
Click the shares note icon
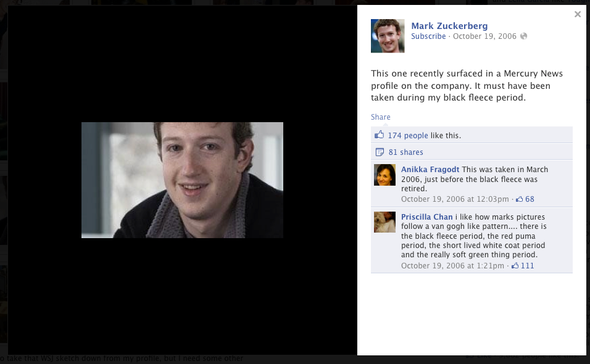tap(379, 152)
